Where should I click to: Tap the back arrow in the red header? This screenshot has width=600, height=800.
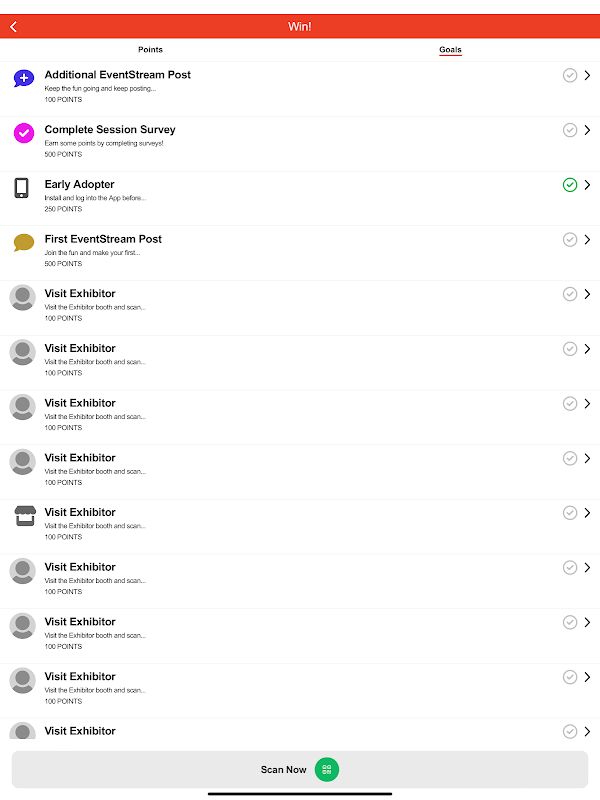pos(14,27)
